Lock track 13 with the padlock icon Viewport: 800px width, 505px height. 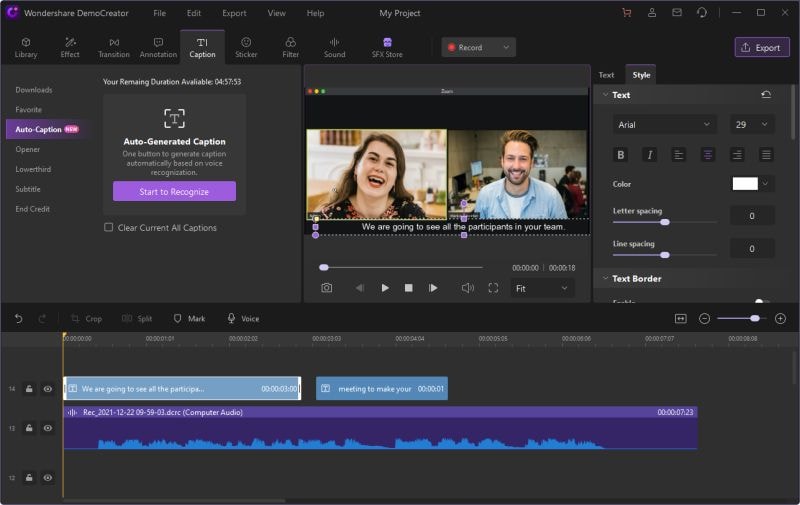pos(29,428)
